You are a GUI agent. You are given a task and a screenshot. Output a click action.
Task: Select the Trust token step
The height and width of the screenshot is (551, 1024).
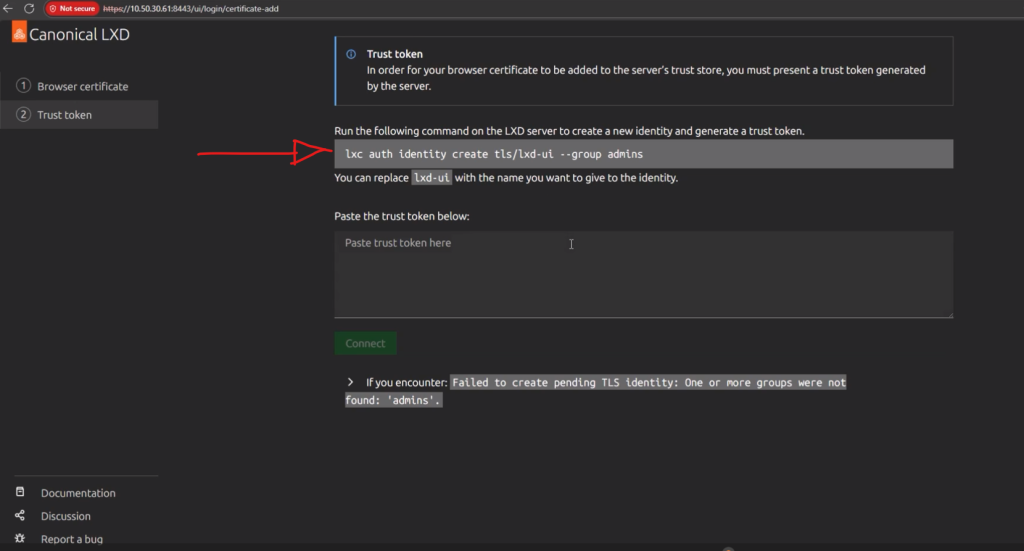tap(64, 115)
